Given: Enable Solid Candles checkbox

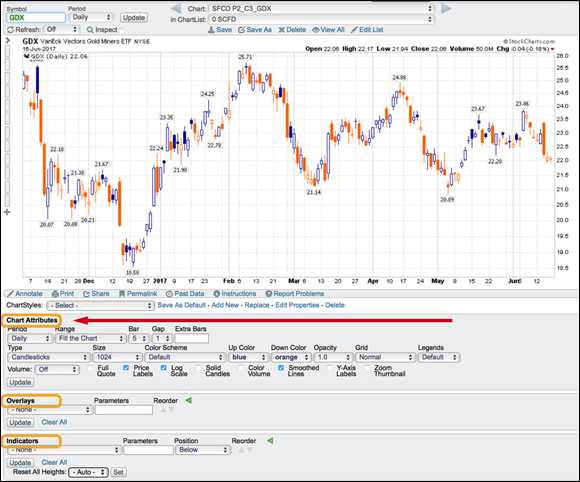Looking at the screenshot, I should coord(198,368).
